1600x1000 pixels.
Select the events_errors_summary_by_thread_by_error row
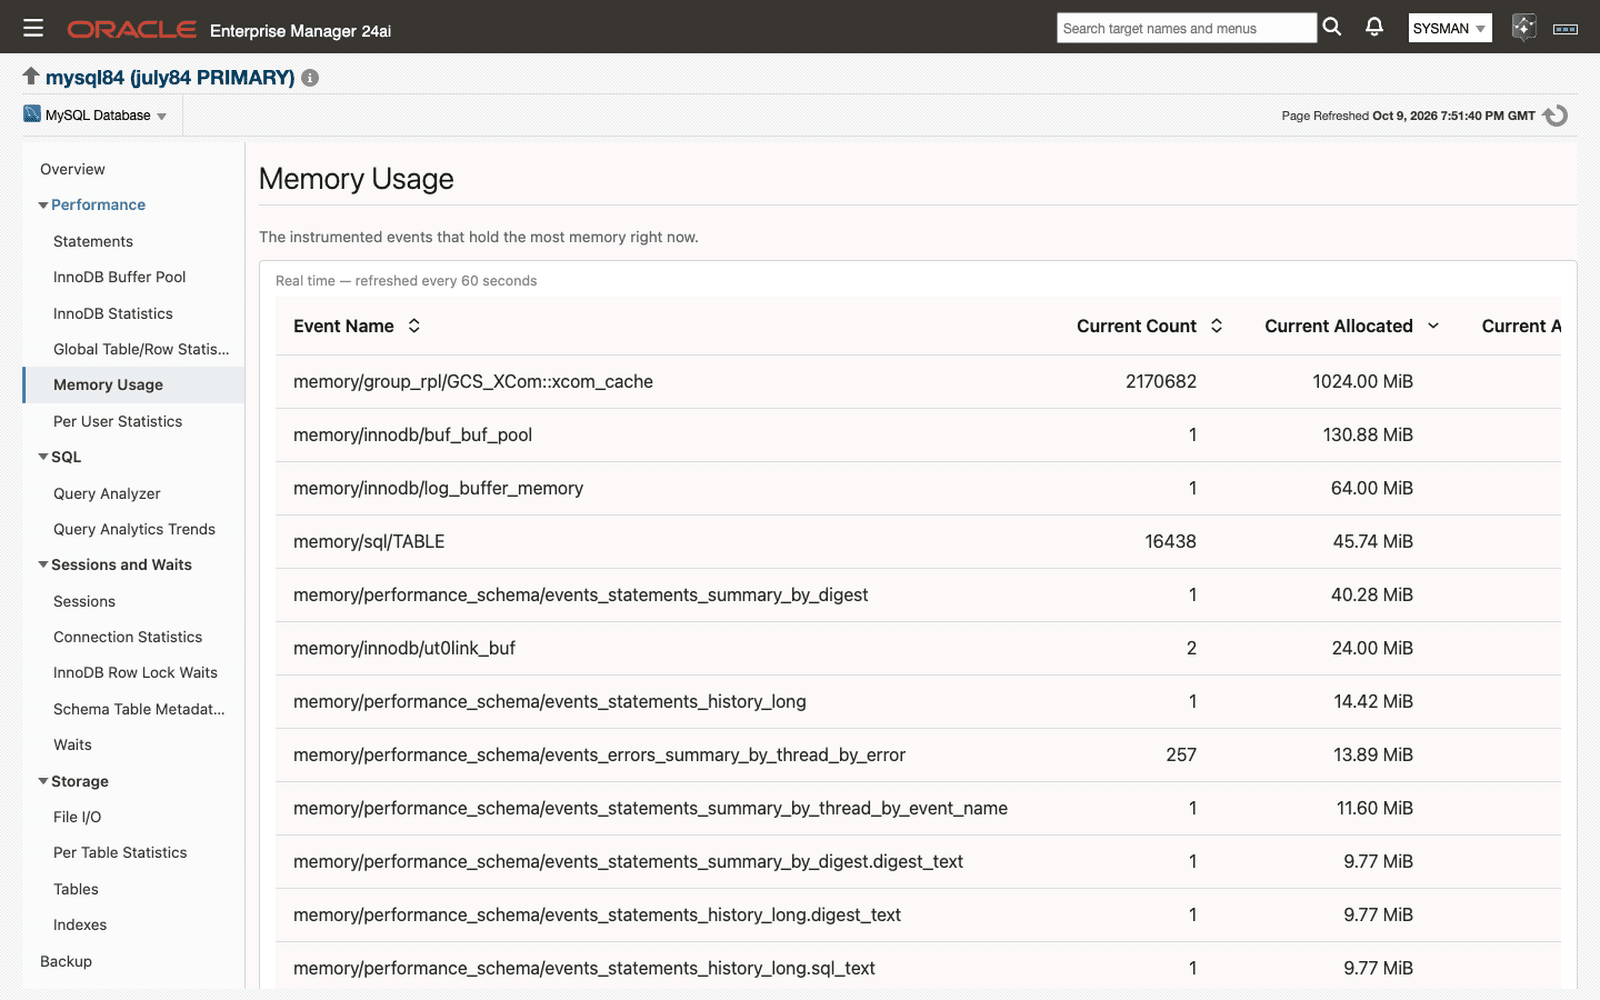tap(918, 755)
